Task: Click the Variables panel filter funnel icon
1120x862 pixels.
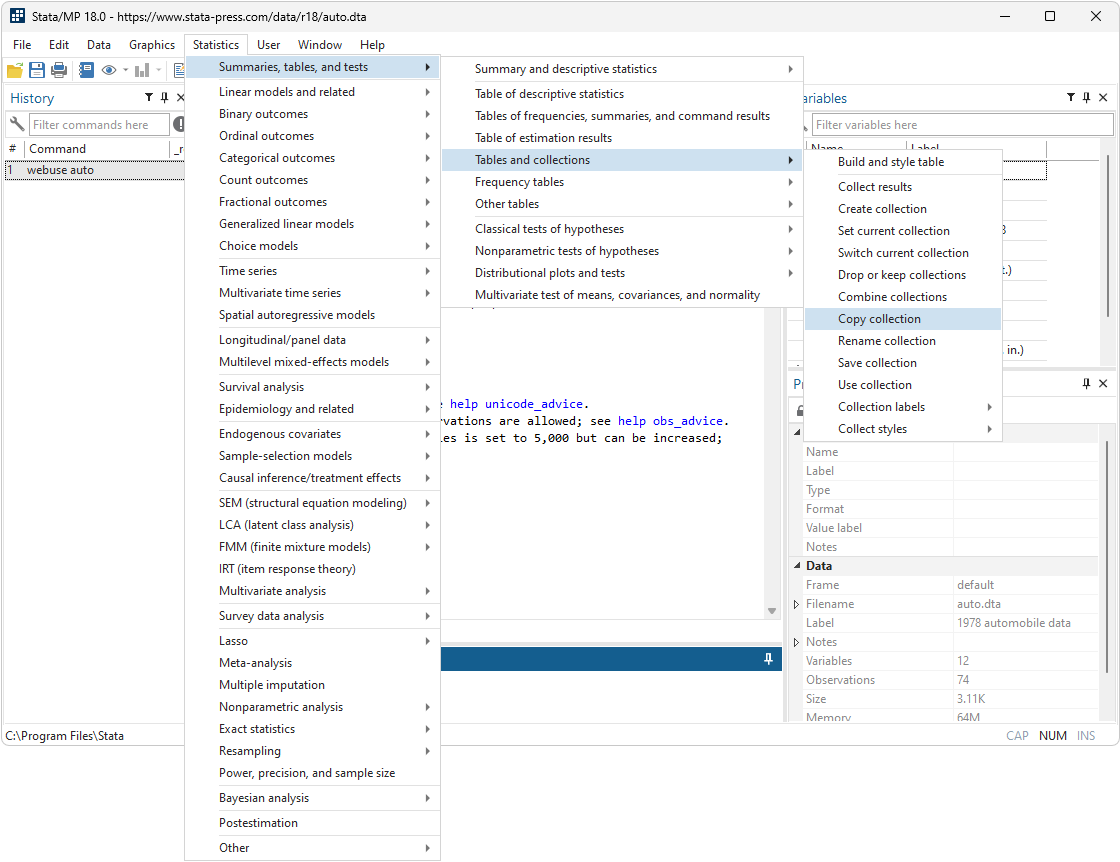Action: coord(1071,98)
